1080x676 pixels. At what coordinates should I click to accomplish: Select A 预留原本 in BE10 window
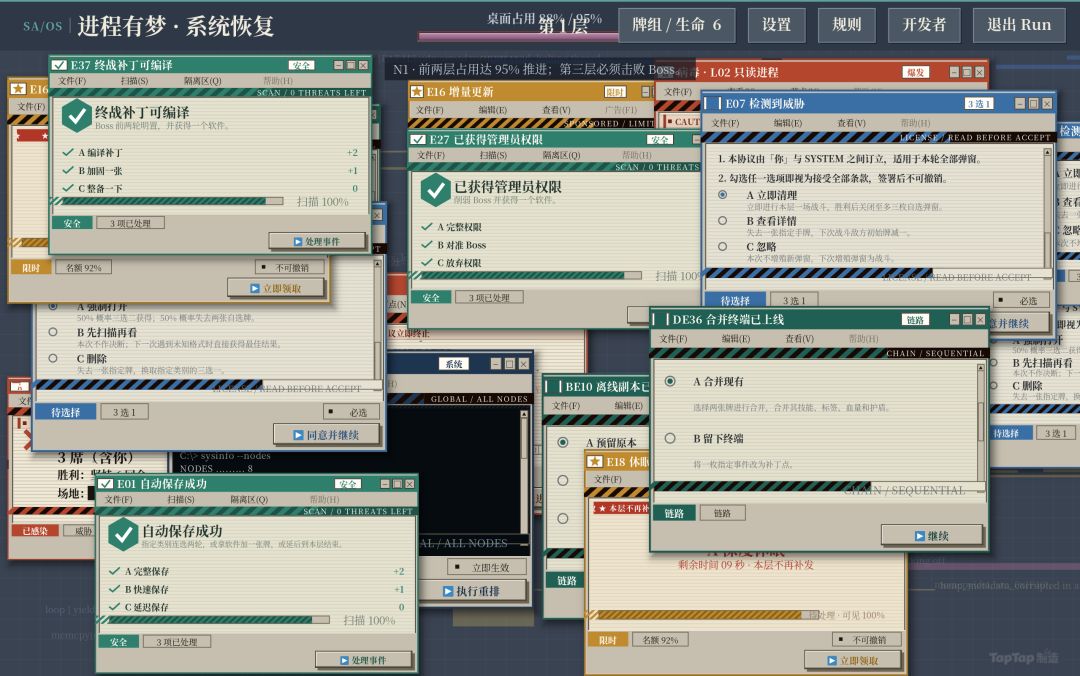pyautogui.click(x=563, y=442)
